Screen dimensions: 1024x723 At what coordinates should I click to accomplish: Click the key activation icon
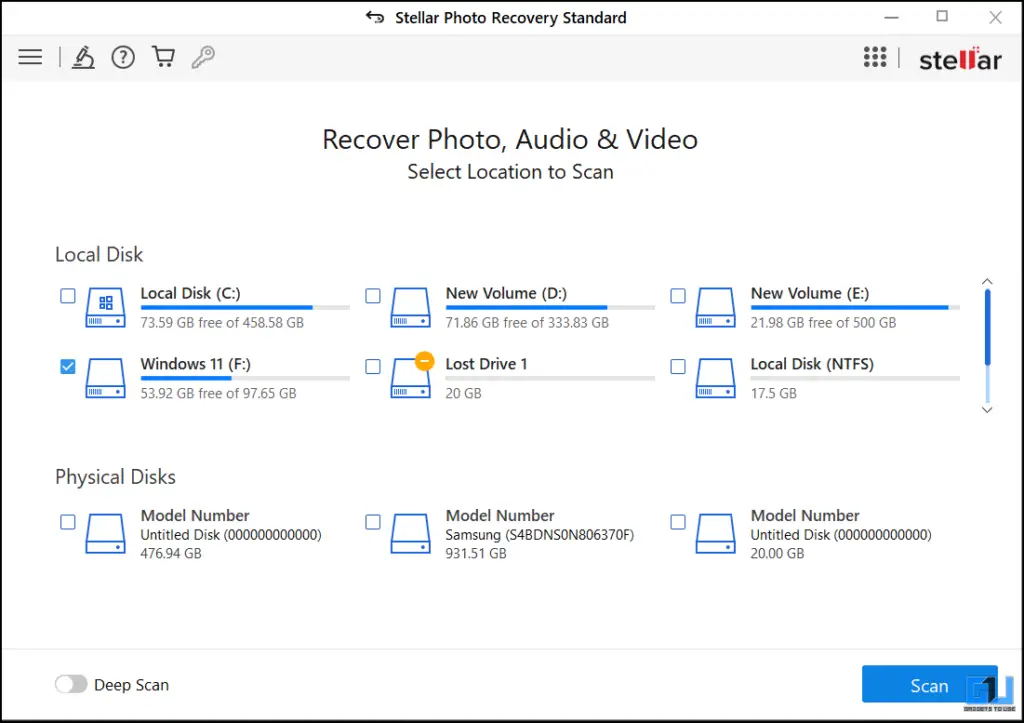[x=203, y=57]
